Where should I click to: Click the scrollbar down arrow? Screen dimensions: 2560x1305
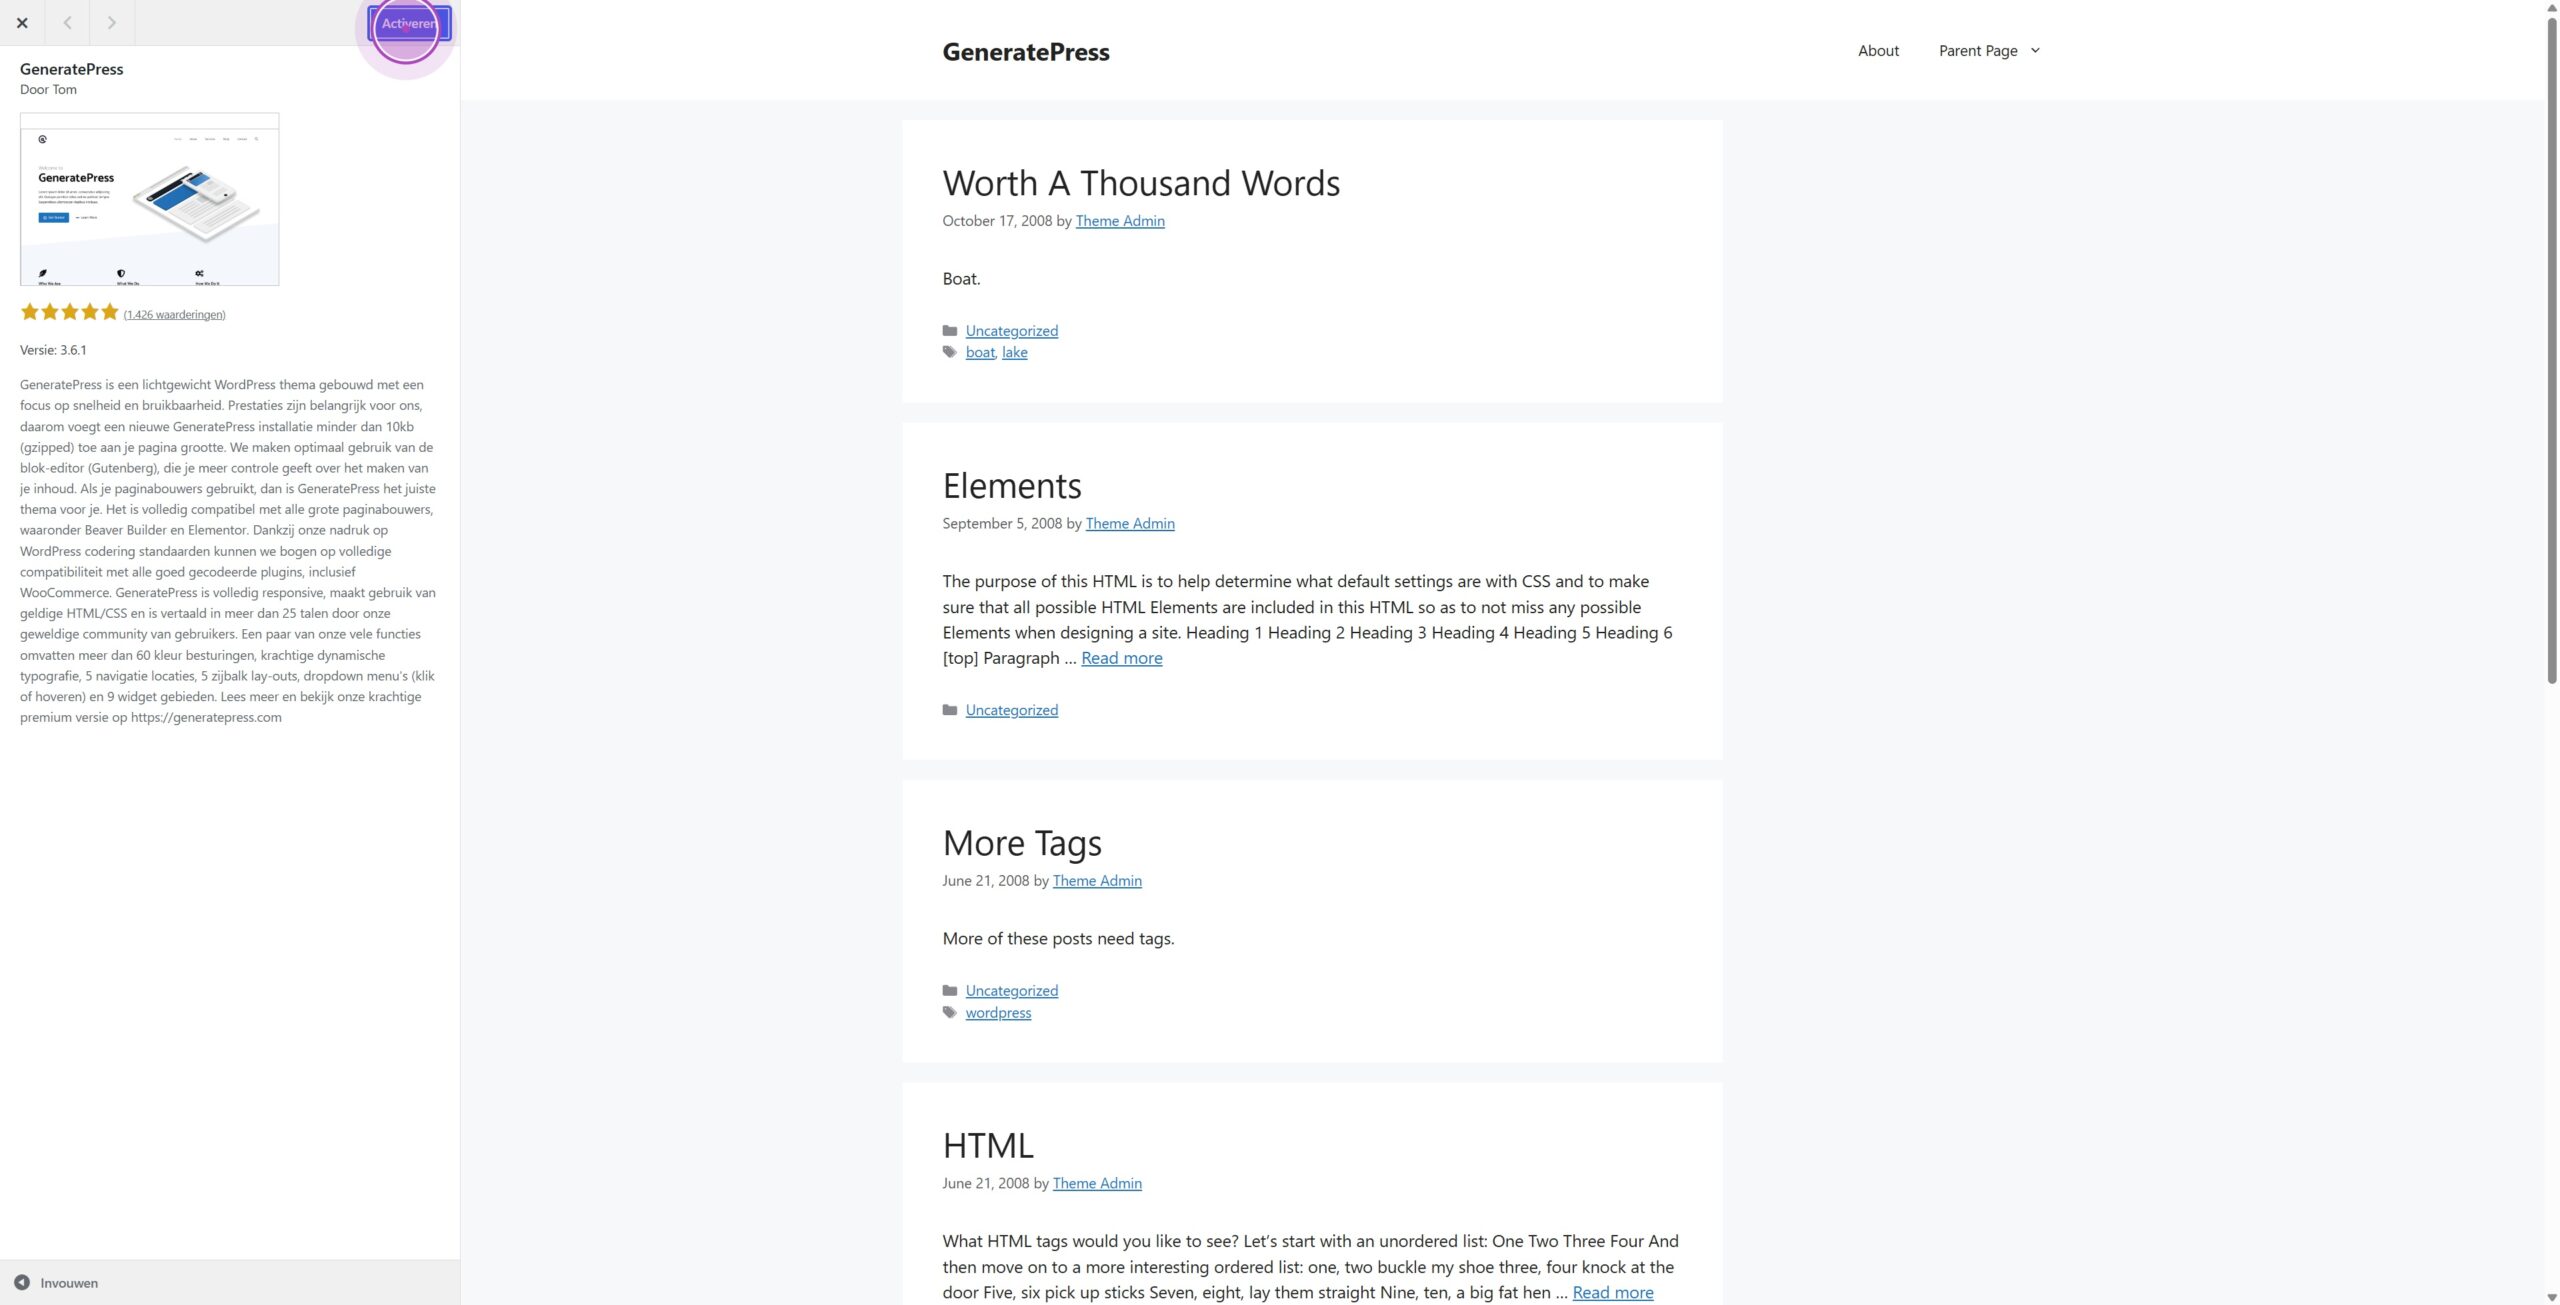(2551, 1297)
